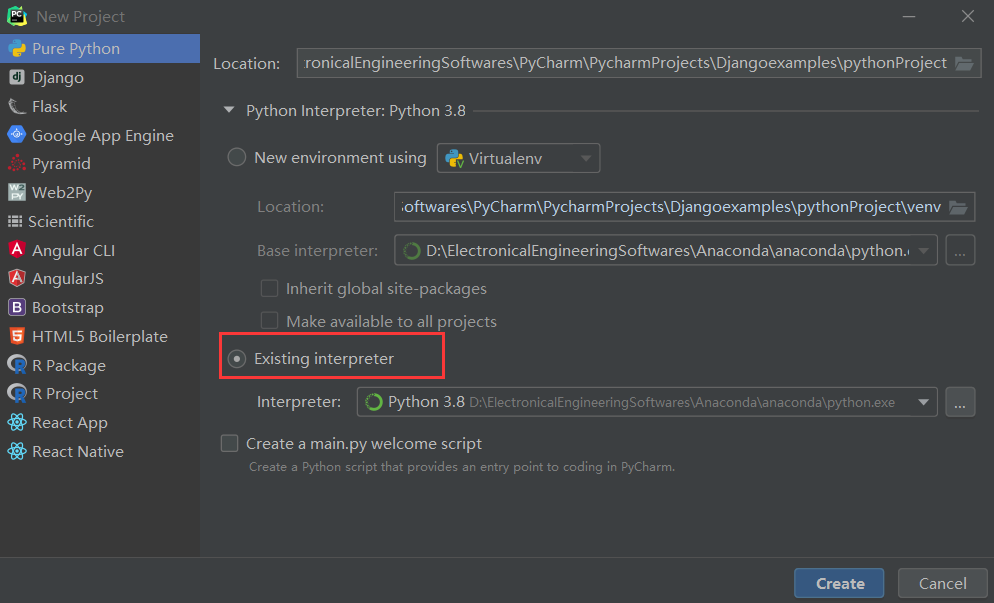Click the React Native icon

[x=16, y=451]
